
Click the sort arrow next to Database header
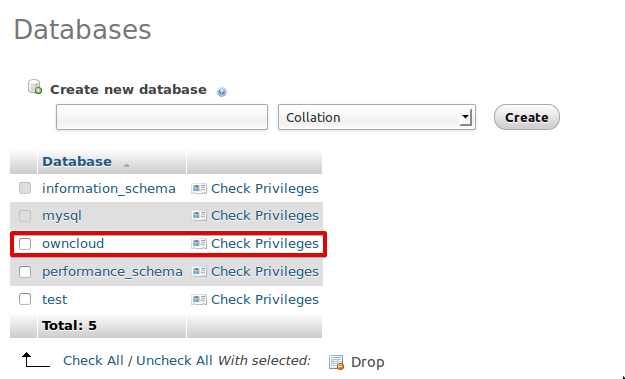point(126,165)
